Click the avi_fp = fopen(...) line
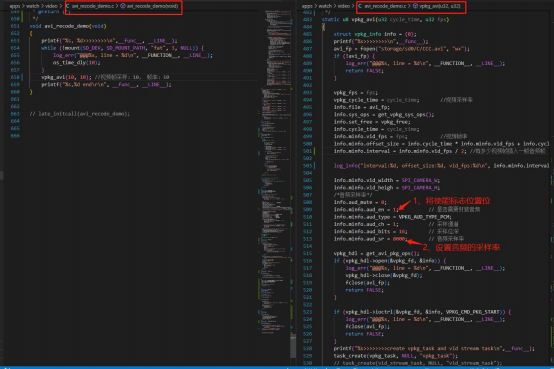 point(401,49)
